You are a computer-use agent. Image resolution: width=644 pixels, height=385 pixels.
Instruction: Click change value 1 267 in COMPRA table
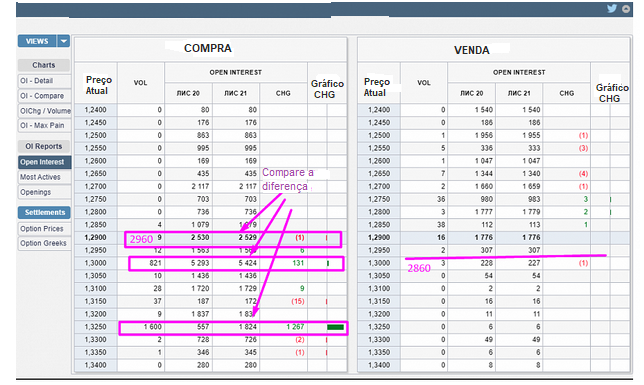[295, 327]
